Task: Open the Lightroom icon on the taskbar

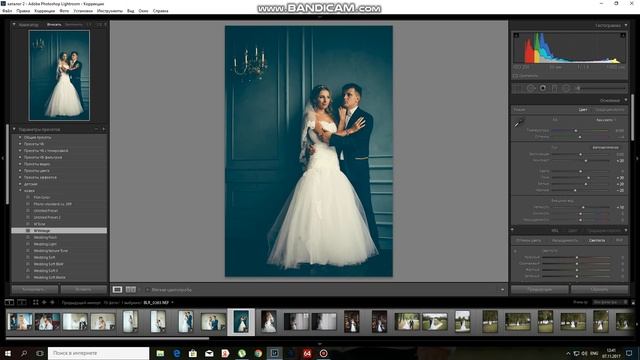Action: click(274, 353)
